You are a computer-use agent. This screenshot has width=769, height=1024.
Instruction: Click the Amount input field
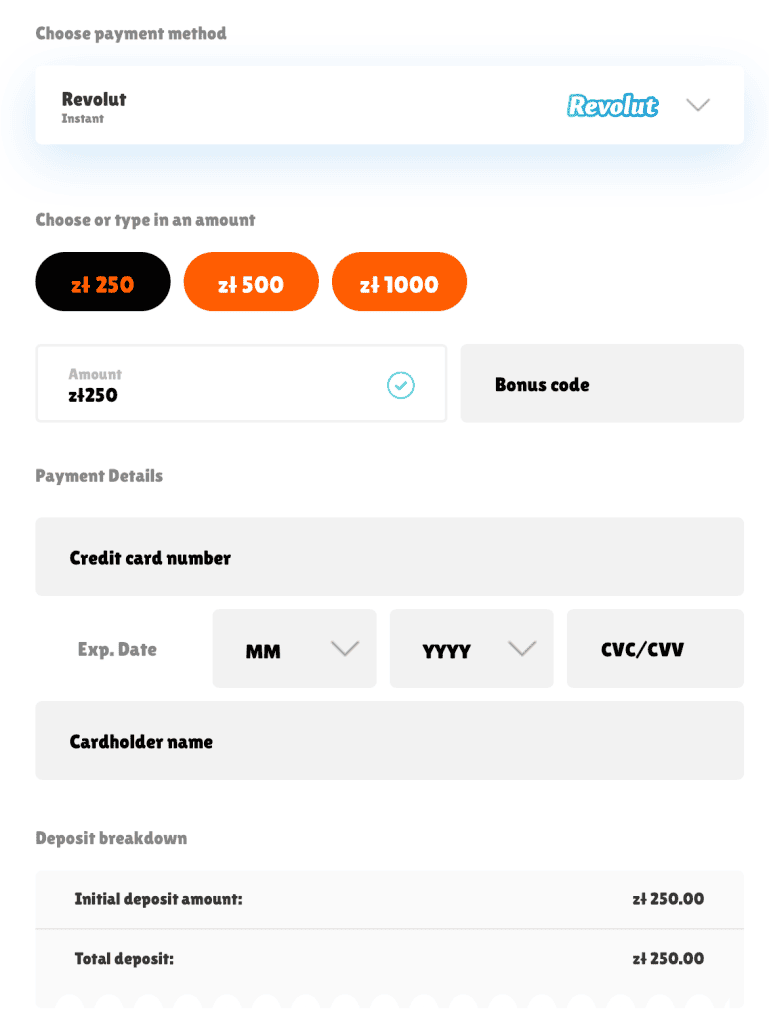(242, 383)
